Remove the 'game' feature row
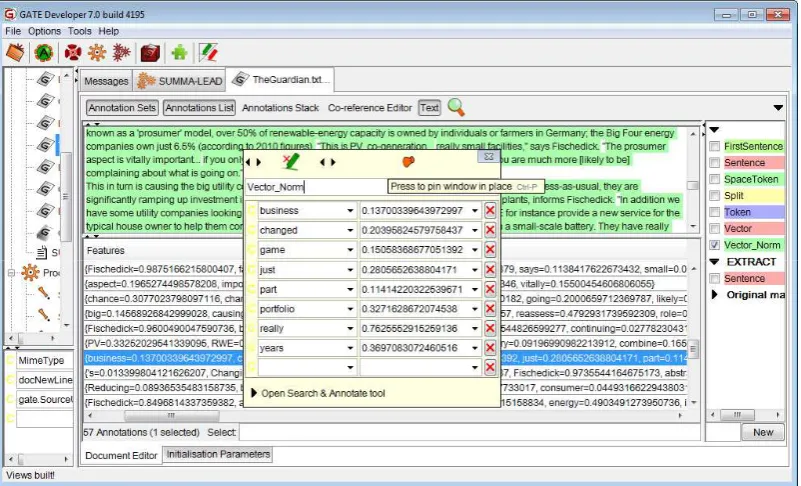The height and width of the screenshot is (486, 801). point(490,250)
